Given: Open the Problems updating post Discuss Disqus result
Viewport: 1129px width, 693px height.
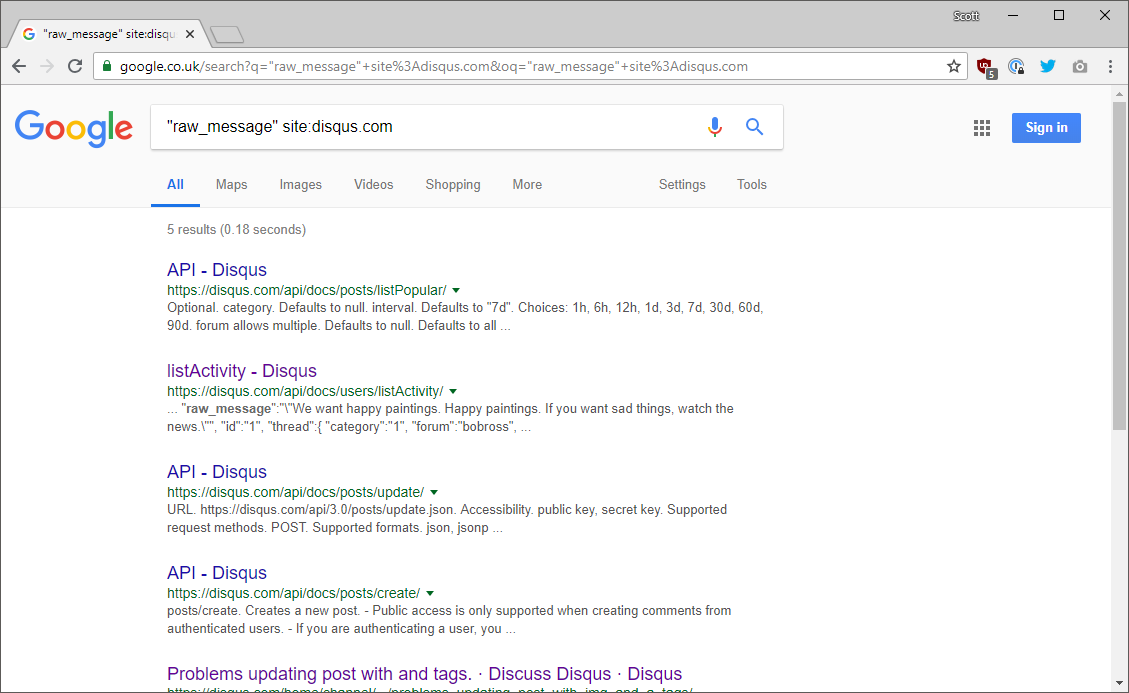Looking at the screenshot, I should point(424,673).
